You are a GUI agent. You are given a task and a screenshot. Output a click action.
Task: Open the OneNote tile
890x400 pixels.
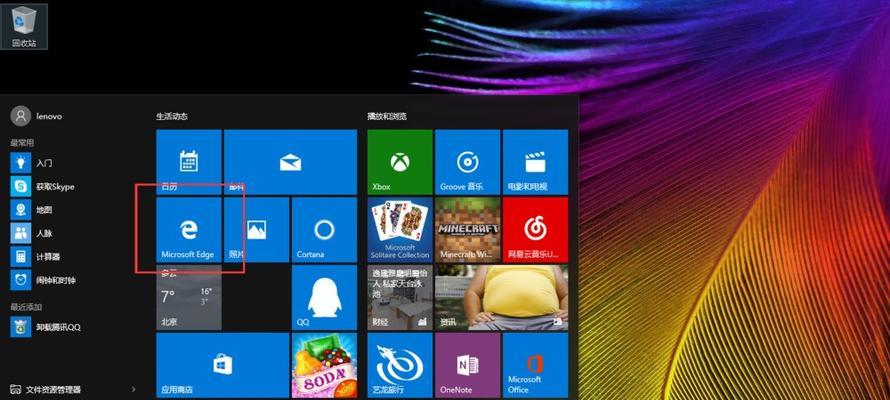click(x=467, y=365)
